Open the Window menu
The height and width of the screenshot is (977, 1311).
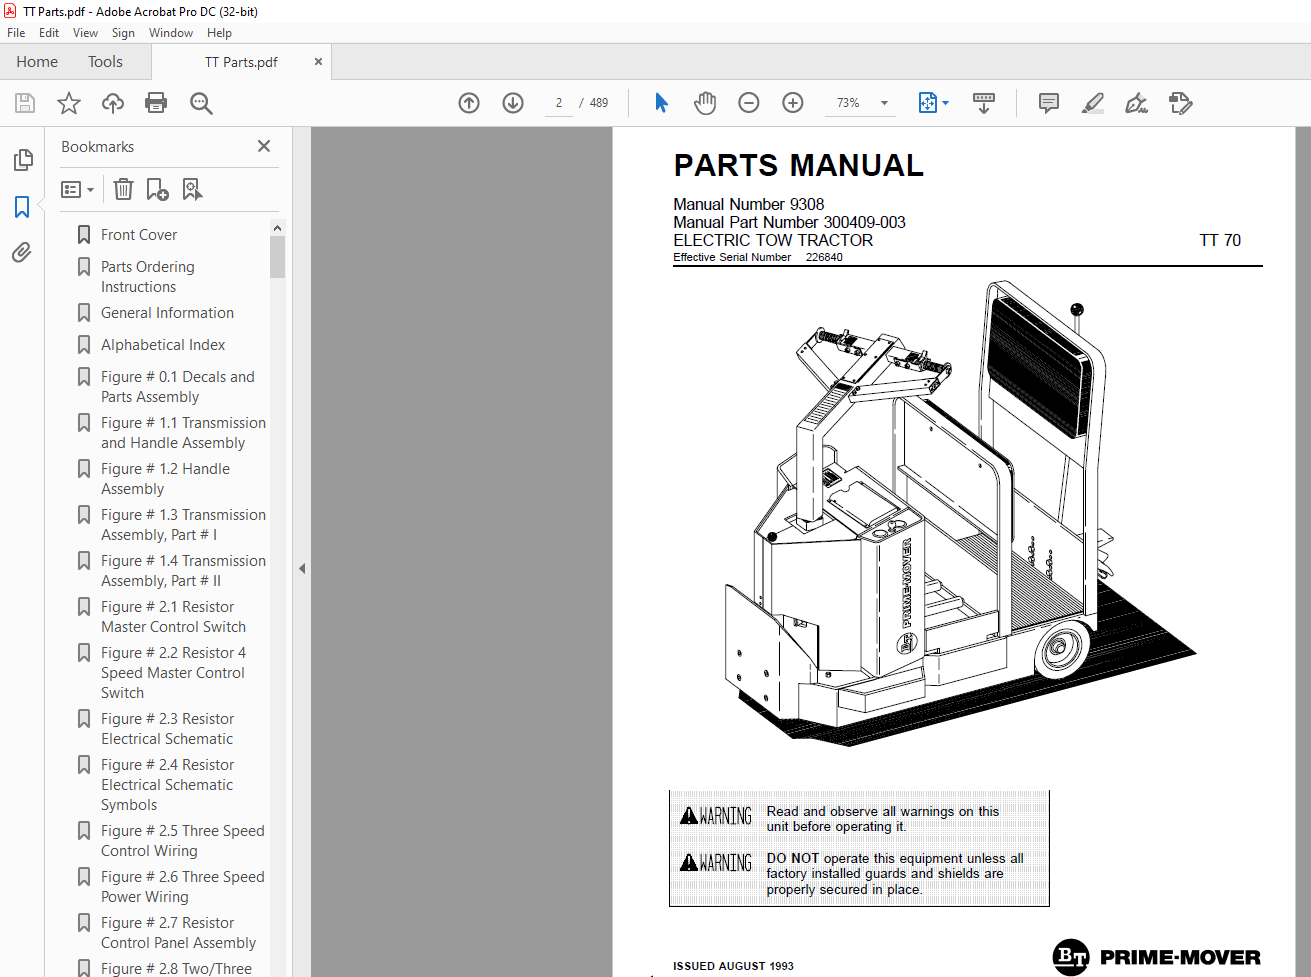click(x=171, y=33)
